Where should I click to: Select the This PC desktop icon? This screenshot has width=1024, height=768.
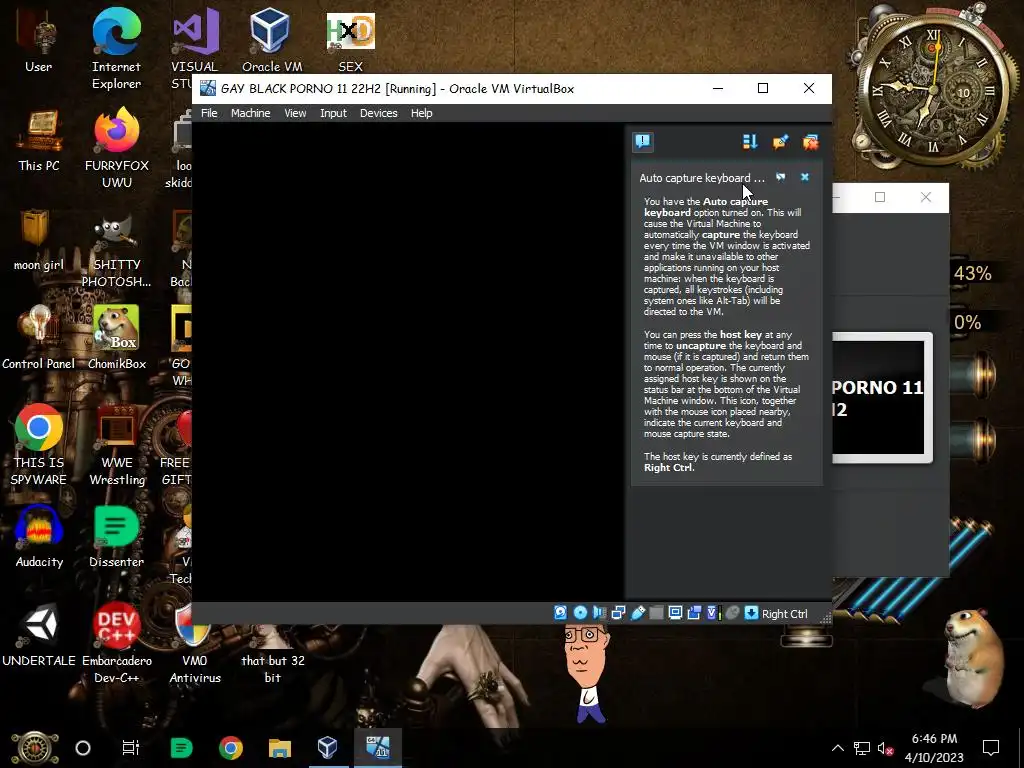pos(39,140)
